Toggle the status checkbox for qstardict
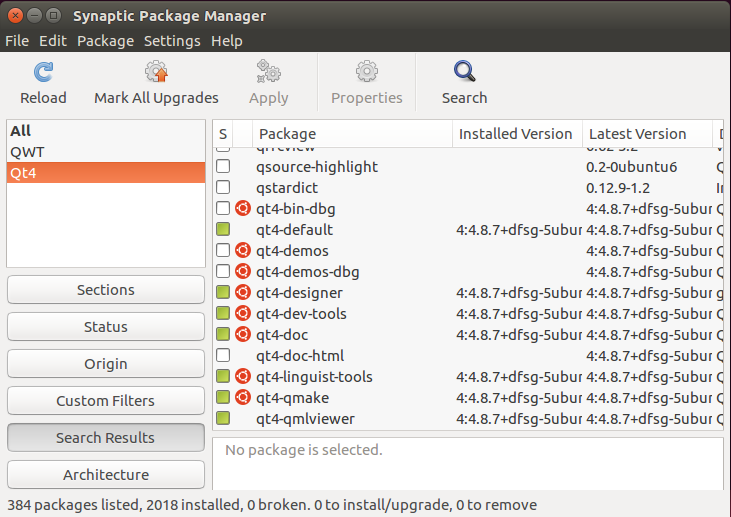This screenshot has width=731, height=517. (x=223, y=187)
